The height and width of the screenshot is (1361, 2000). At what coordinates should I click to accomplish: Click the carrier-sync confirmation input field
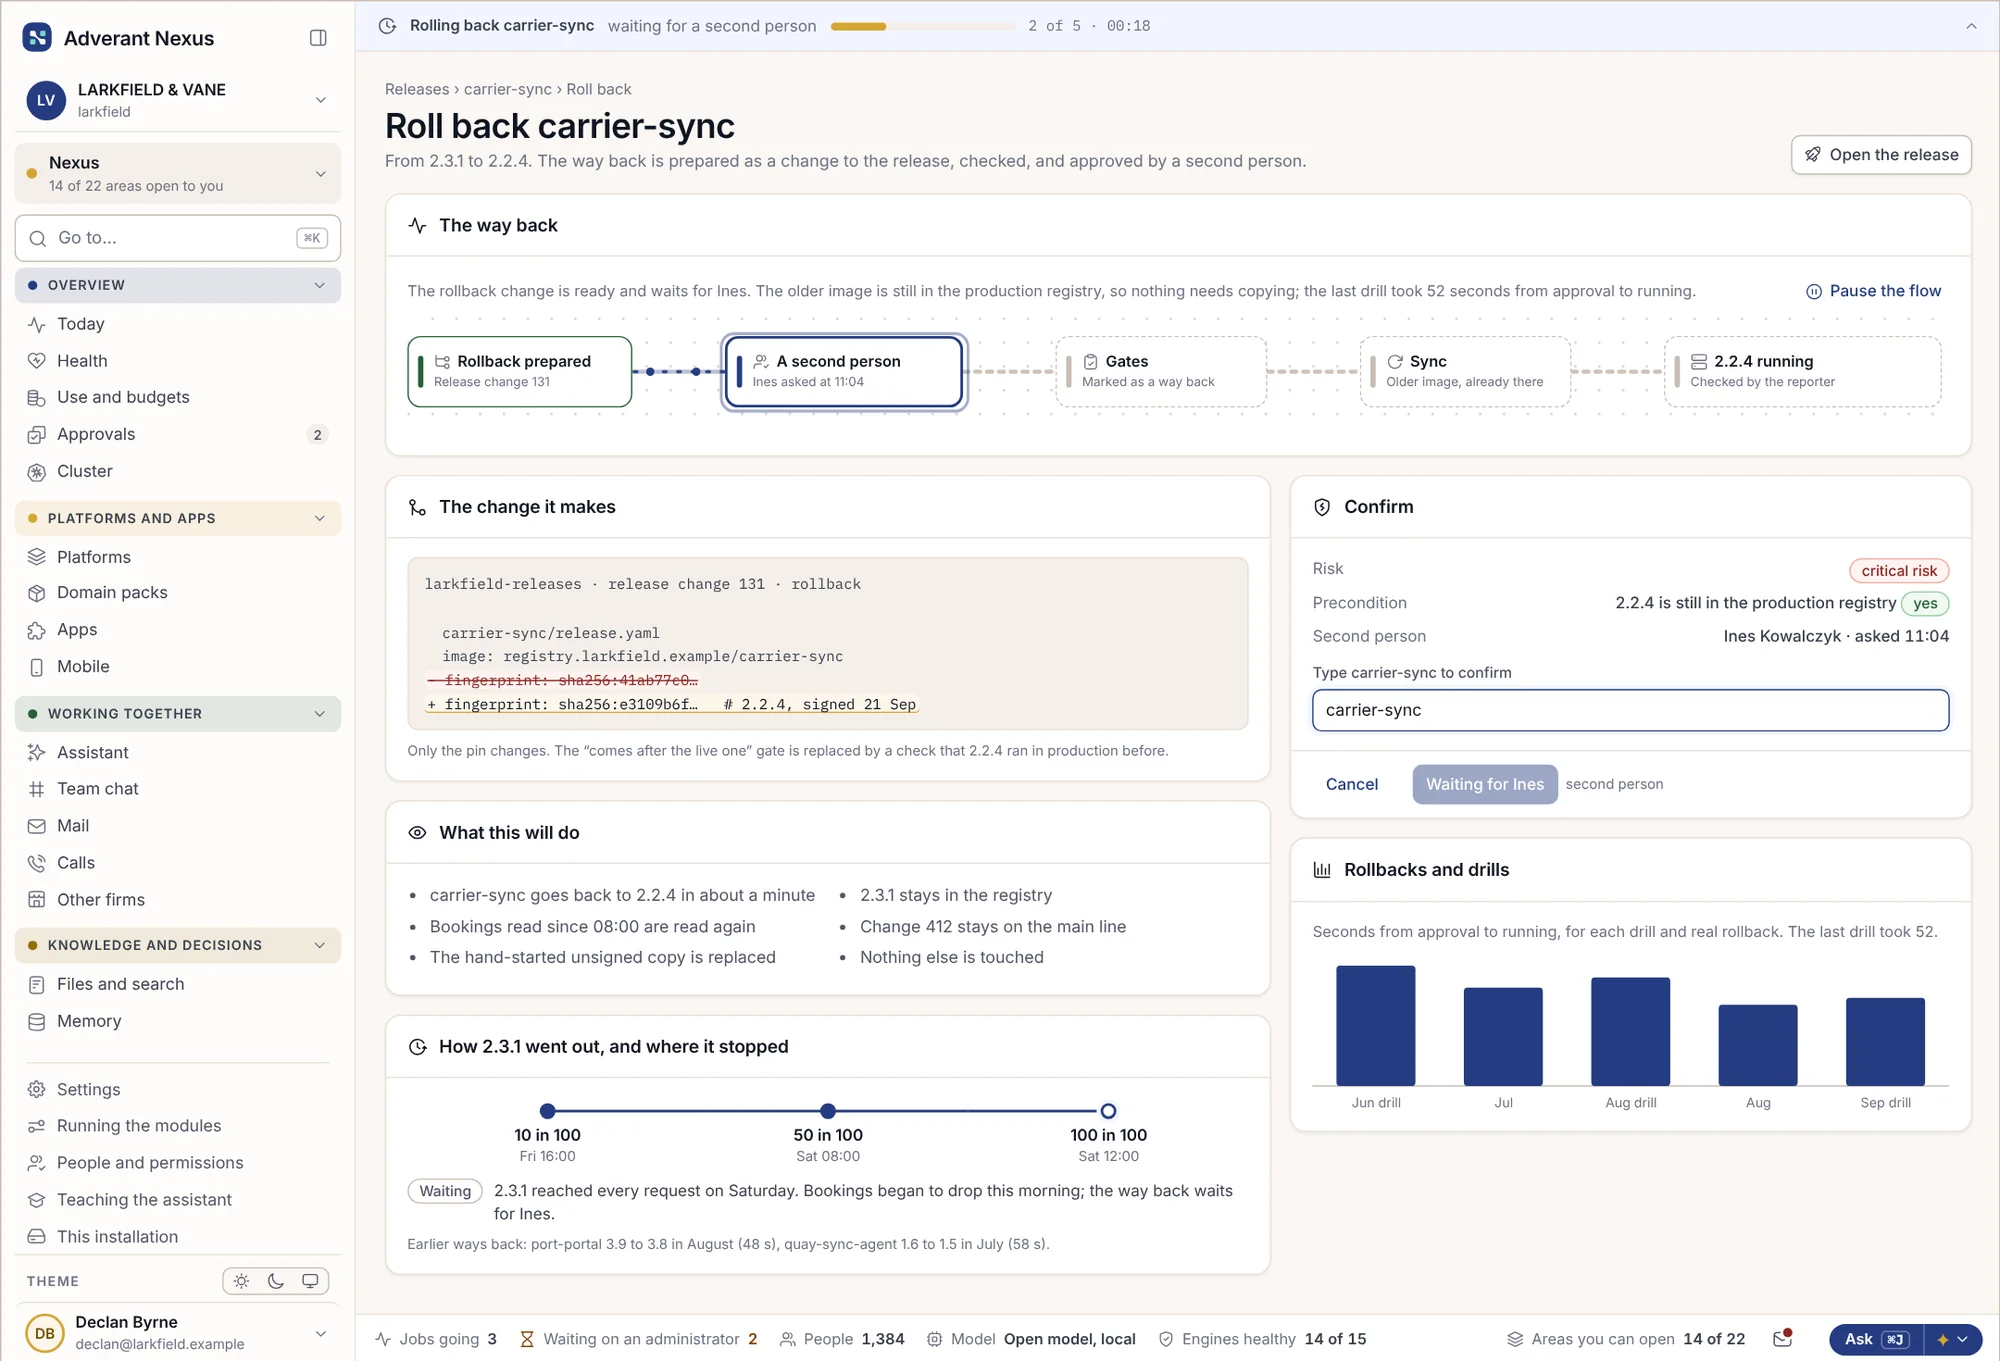[x=1630, y=710]
